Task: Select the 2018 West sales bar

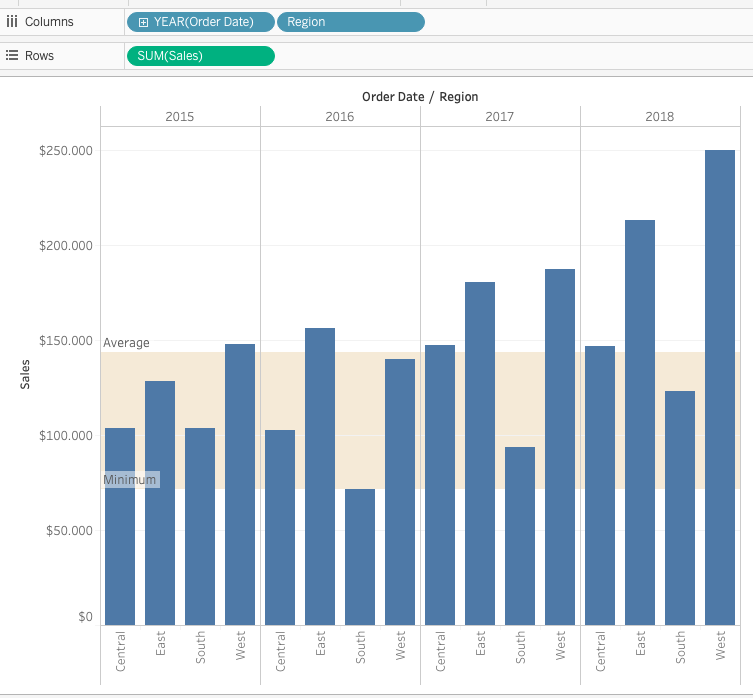Action: tap(719, 387)
